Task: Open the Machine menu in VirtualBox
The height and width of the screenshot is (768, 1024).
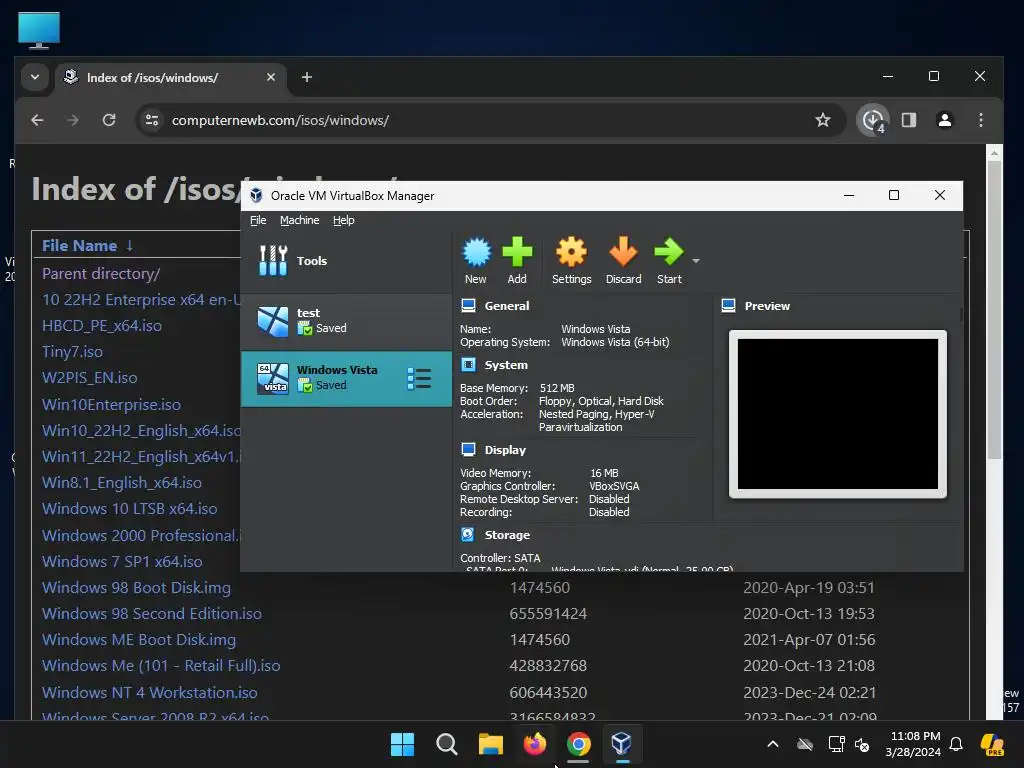Action: click(300, 220)
